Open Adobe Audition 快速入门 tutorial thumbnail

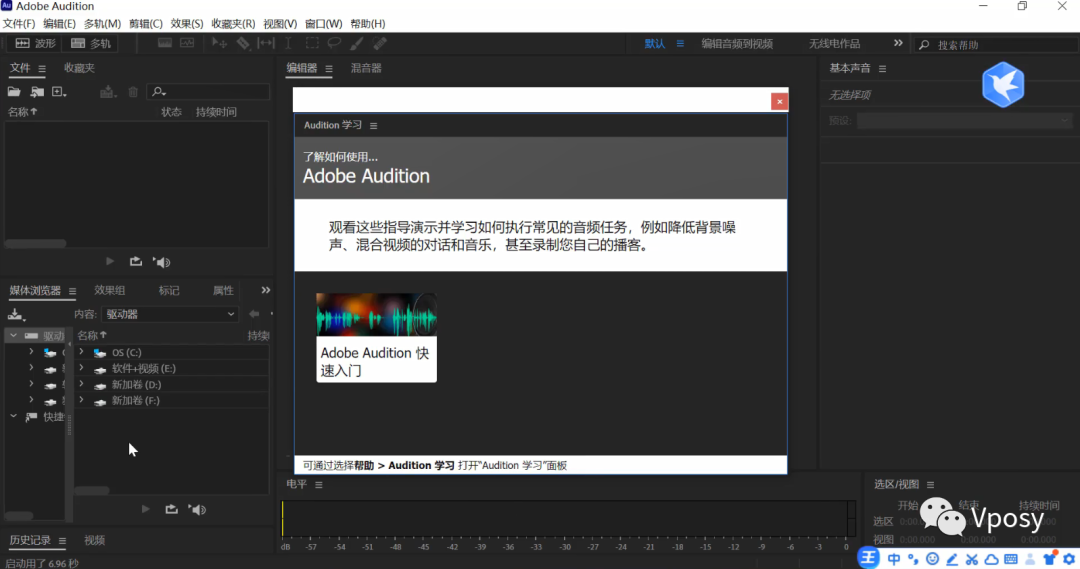(x=376, y=338)
